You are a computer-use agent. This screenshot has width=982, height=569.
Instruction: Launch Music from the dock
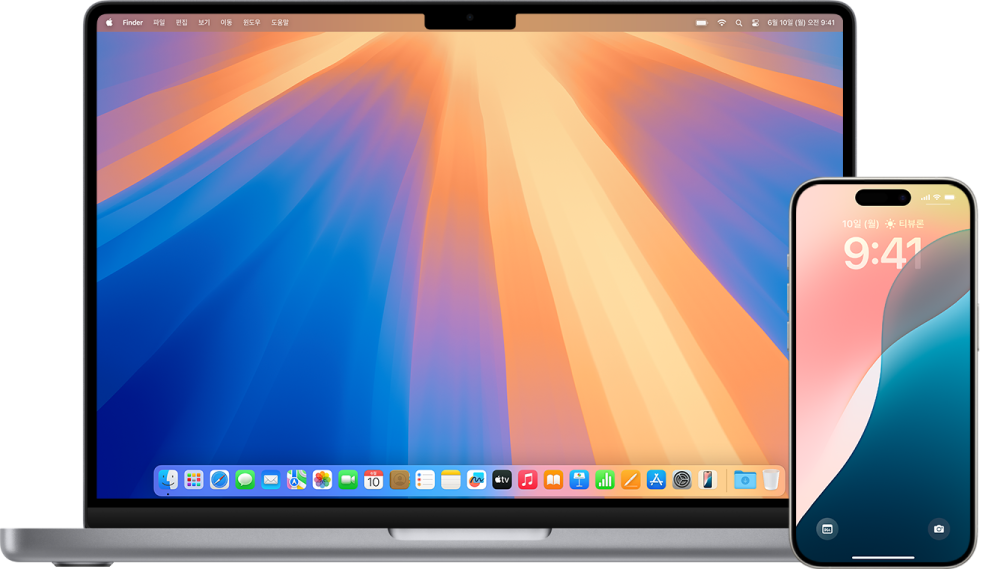527,480
